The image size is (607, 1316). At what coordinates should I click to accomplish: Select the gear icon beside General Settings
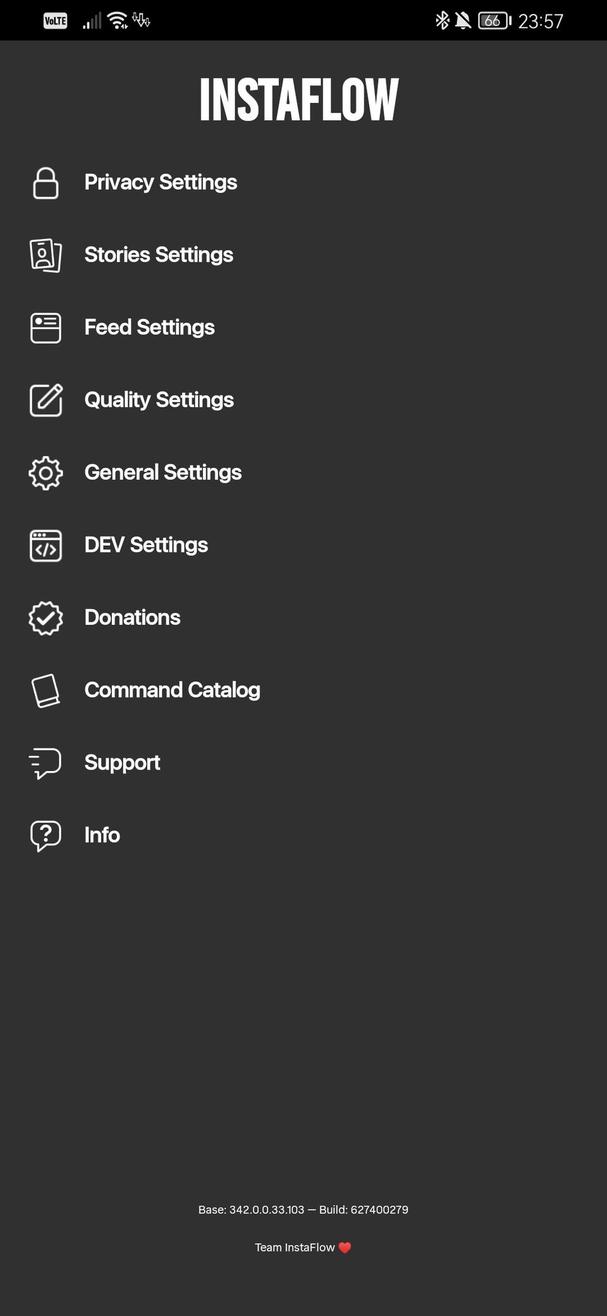click(45, 473)
